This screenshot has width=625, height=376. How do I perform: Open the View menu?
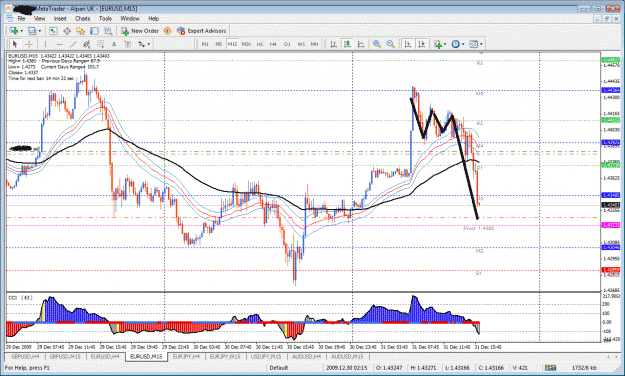pos(39,18)
